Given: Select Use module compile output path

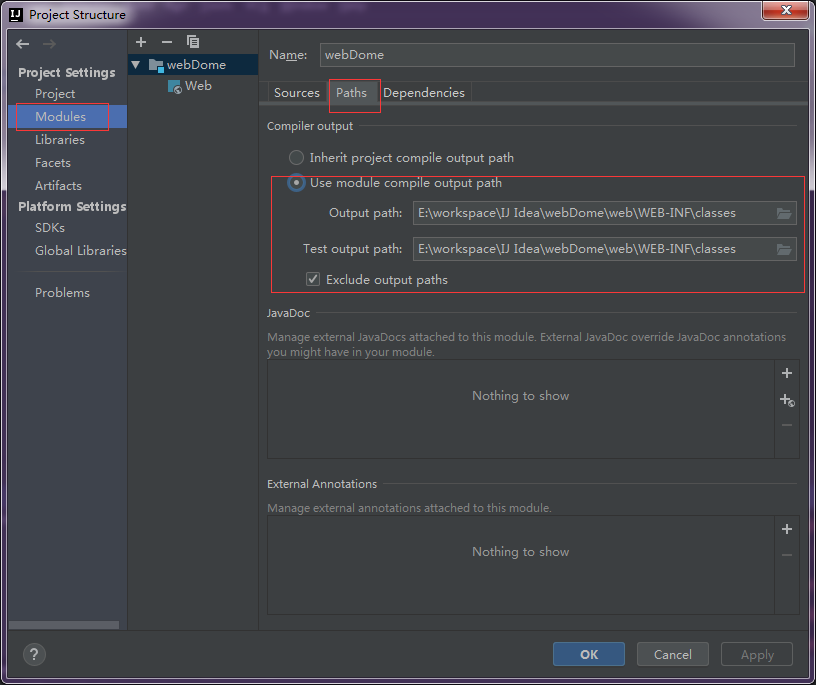Looking at the screenshot, I should tap(295, 182).
